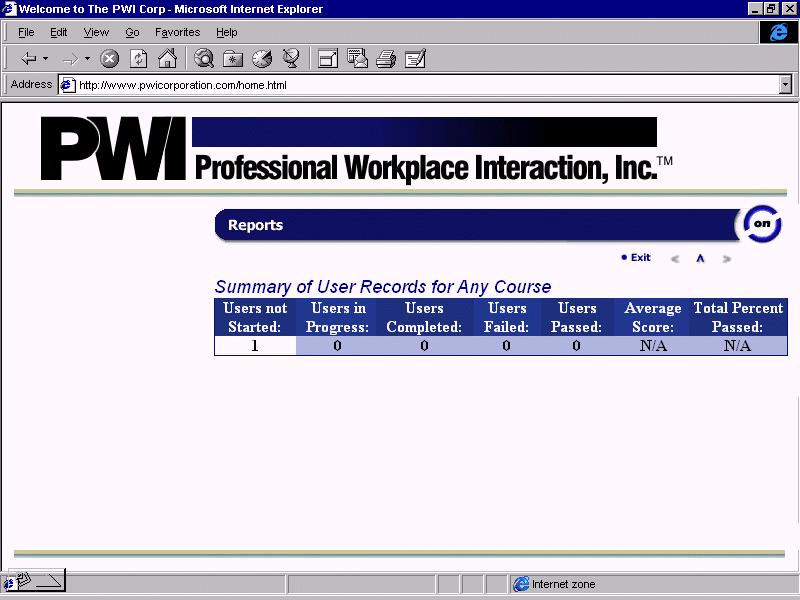This screenshot has height=600, width=800.
Task: Click the browser Back arrow button
Action: [28, 59]
